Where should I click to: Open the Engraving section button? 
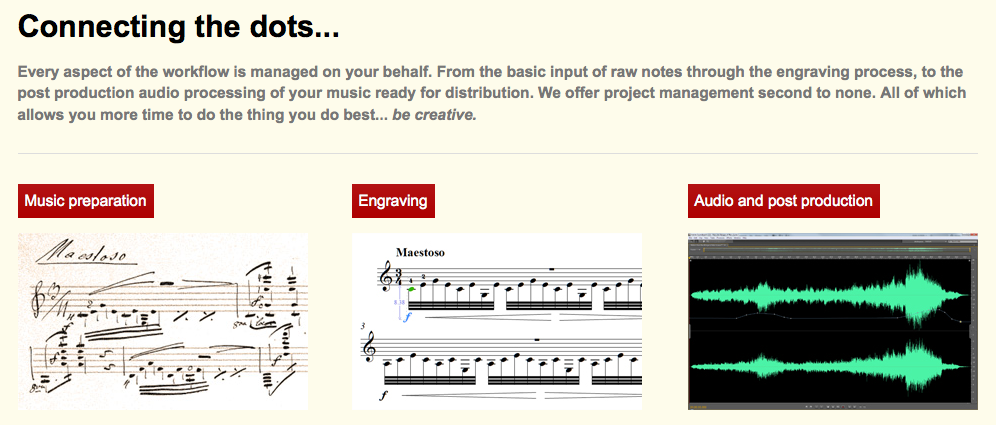(393, 201)
